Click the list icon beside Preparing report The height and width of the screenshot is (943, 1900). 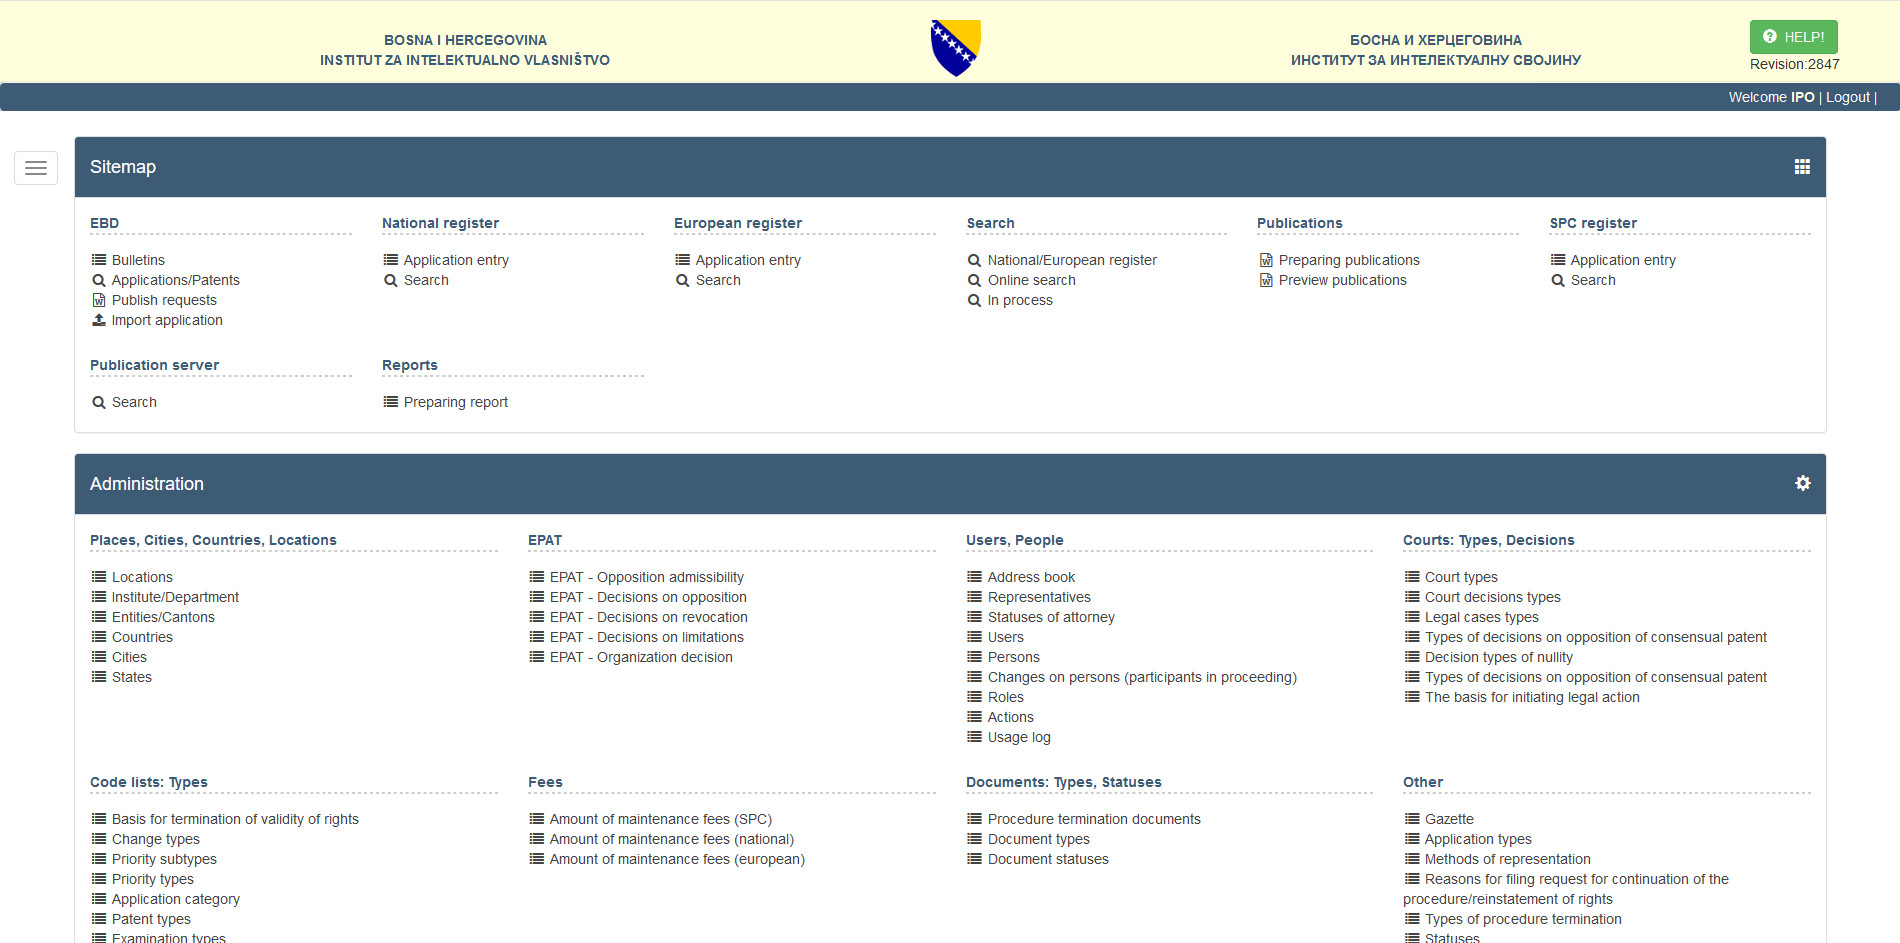[391, 402]
